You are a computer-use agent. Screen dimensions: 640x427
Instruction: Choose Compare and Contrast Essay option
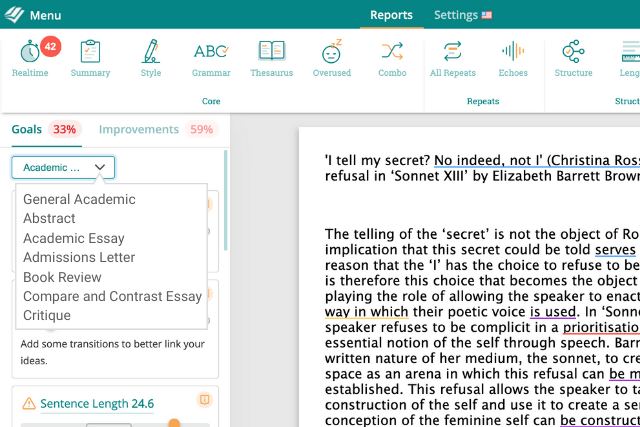(112, 296)
